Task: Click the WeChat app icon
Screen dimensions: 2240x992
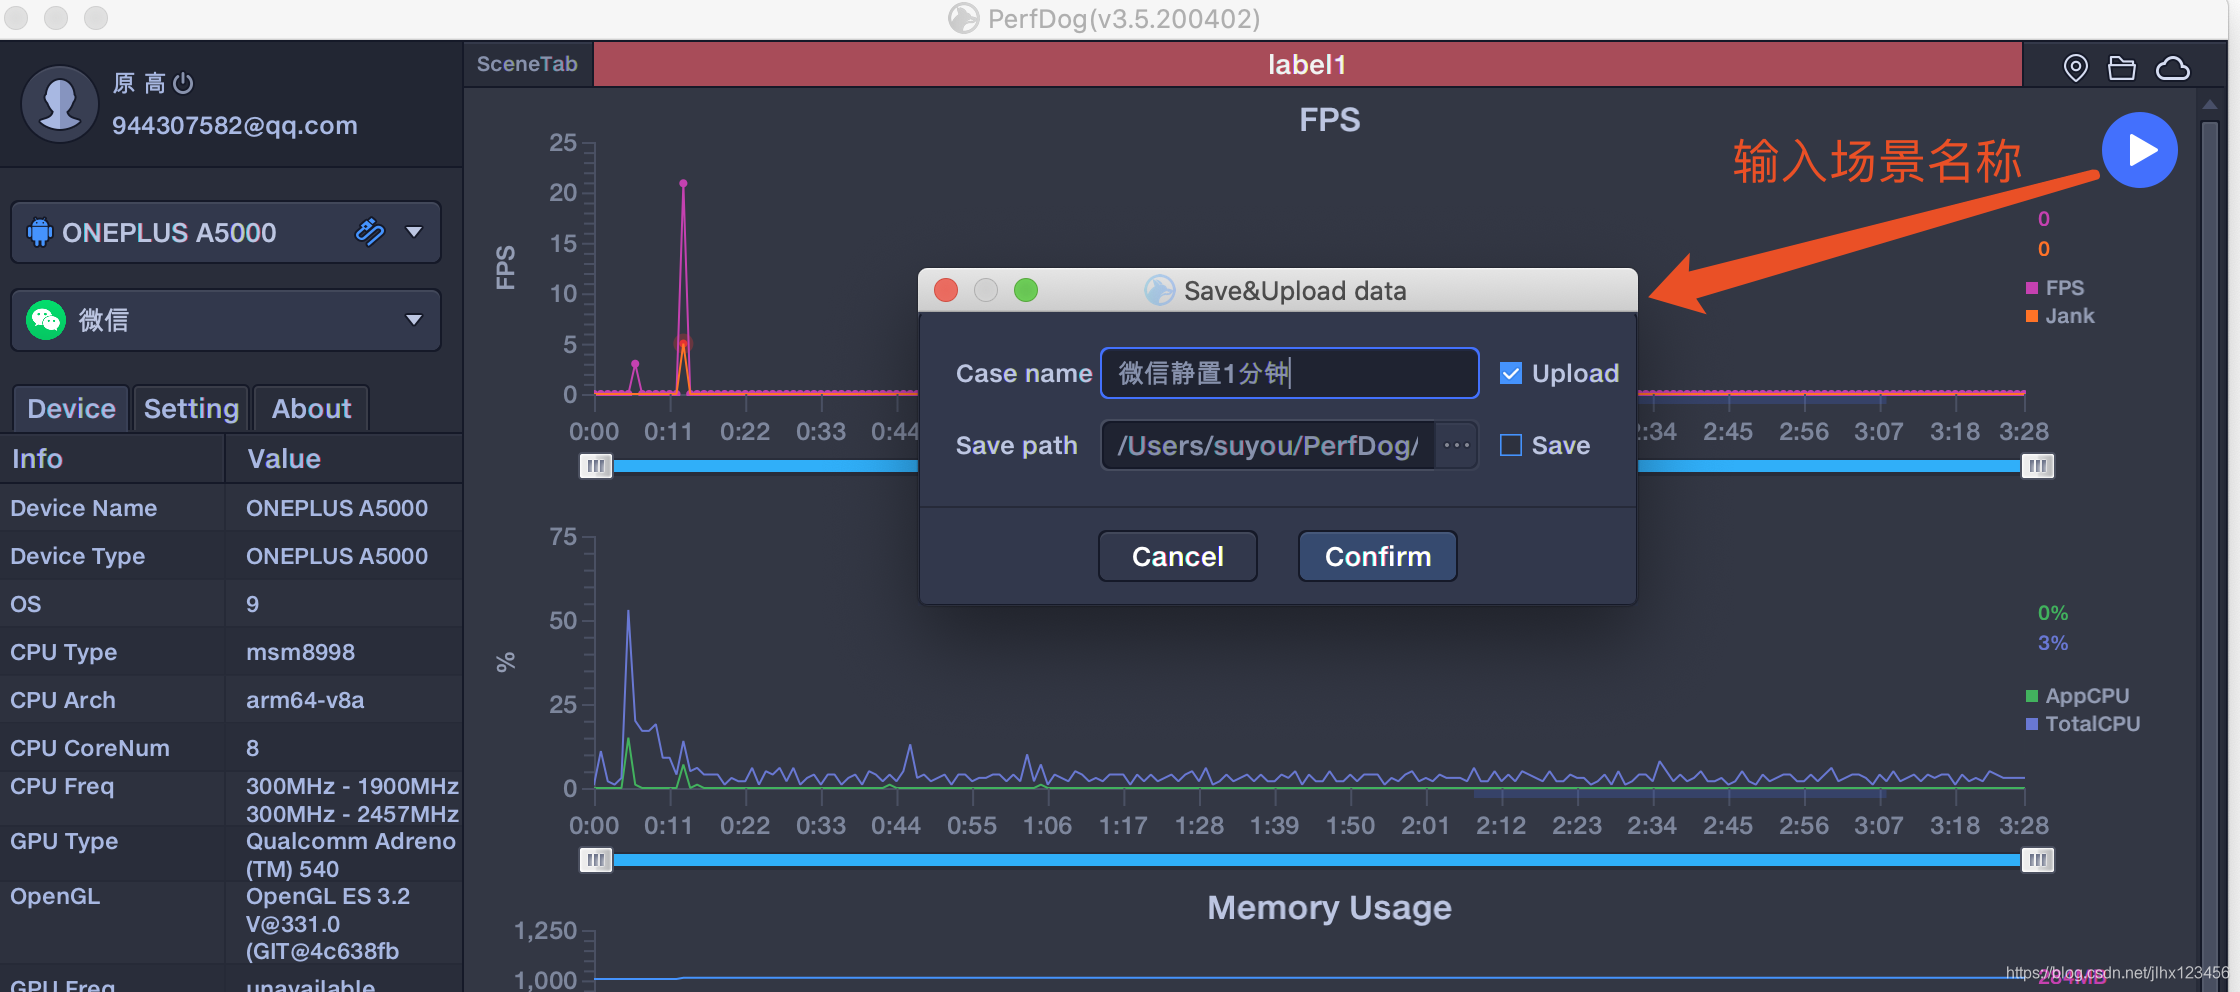Action: pyautogui.click(x=46, y=320)
